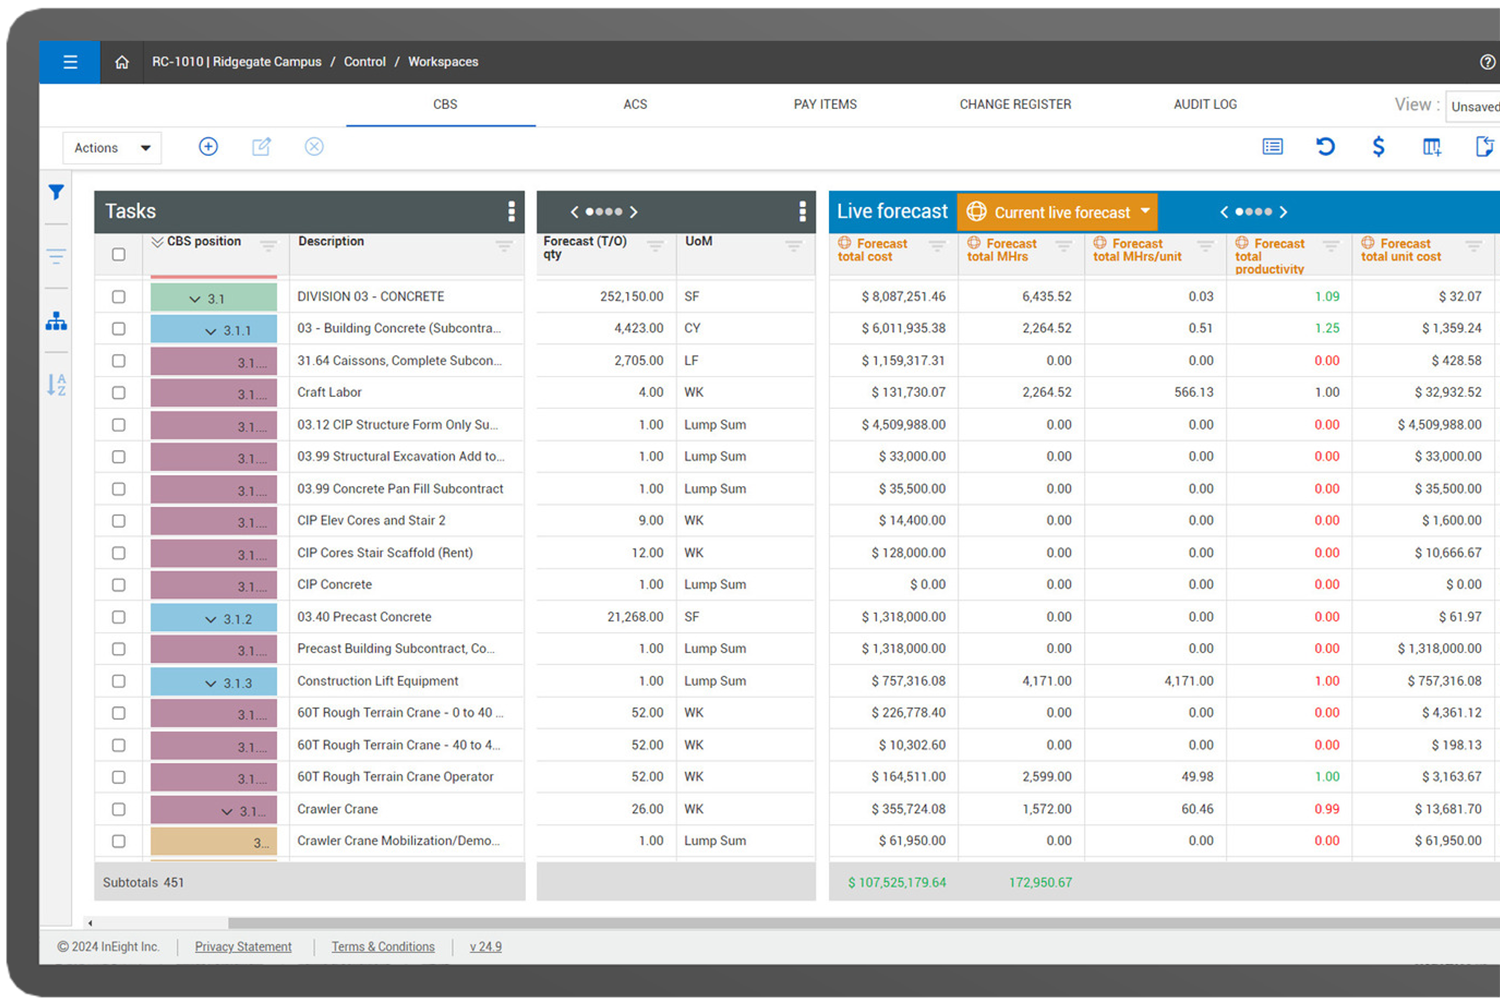This screenshot has height=1007, width=1500.
Task: Open the Actions dropdown
Action: point(112,148)
